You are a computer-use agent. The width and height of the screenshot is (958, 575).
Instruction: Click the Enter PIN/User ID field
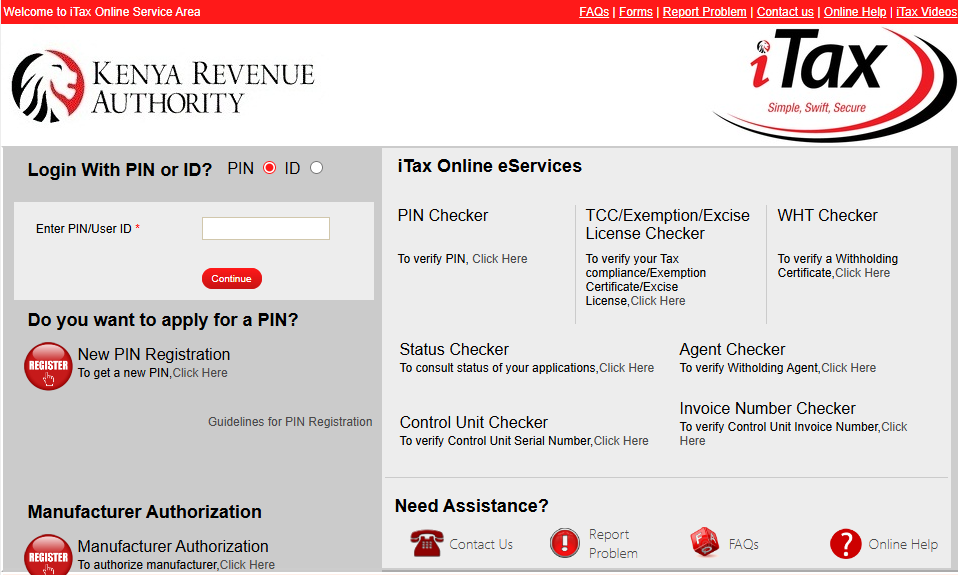click(265, 229)
